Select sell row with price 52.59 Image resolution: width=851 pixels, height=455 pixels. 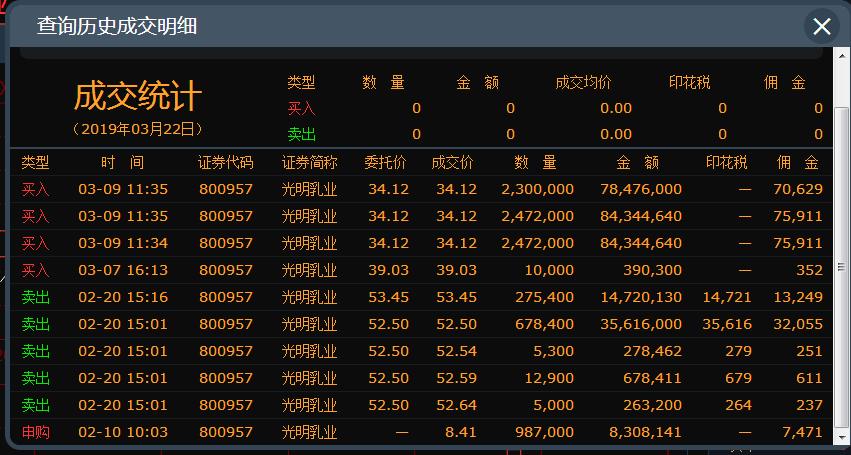pyautogui.click(x=420, y=378)
